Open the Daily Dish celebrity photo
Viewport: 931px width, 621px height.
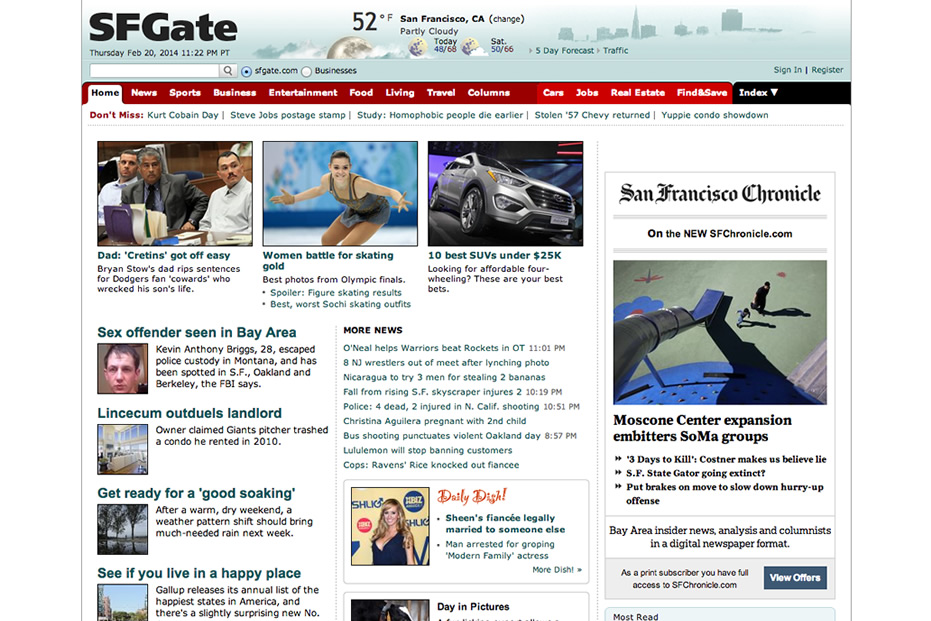click(390, 527)
